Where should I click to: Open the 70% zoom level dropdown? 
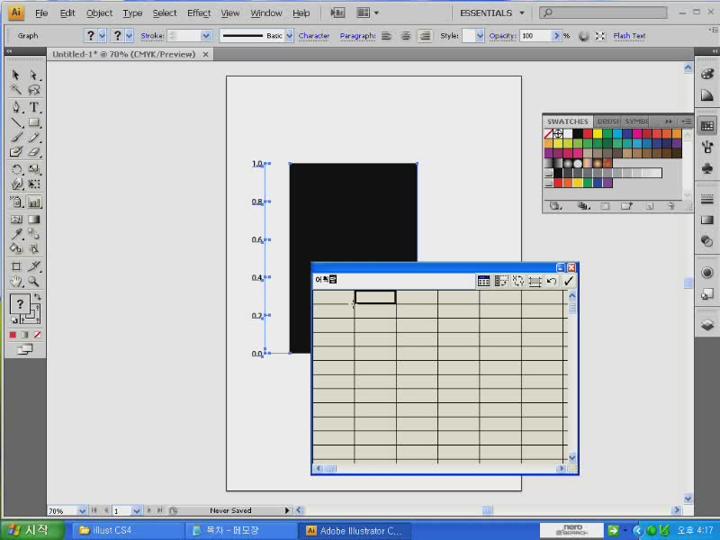point(82,511)
